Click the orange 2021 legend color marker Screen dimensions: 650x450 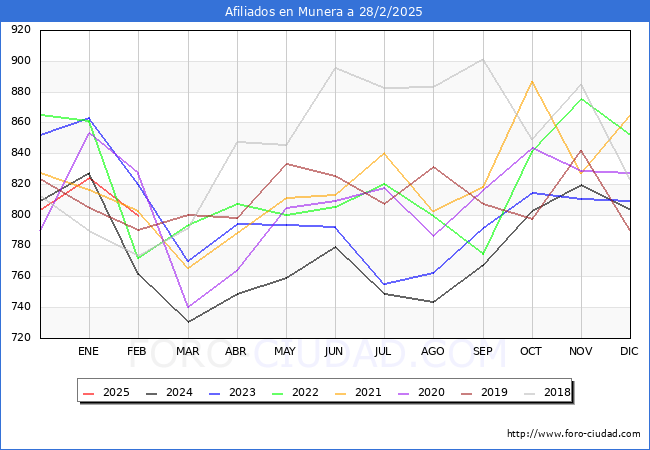(x=341, y=393)
